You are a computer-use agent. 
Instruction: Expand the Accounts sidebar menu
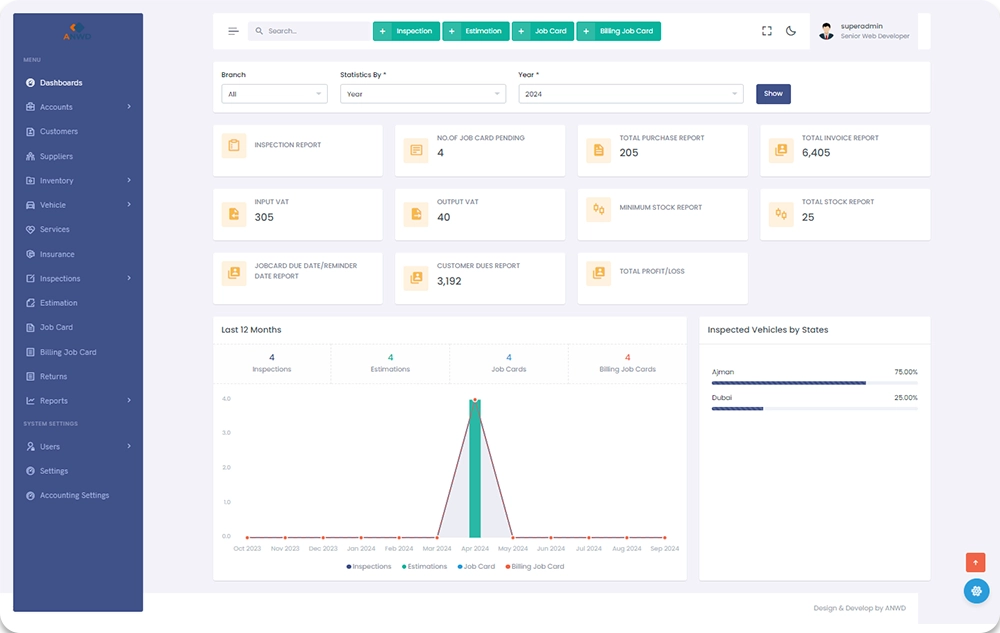tap(78, 107)
